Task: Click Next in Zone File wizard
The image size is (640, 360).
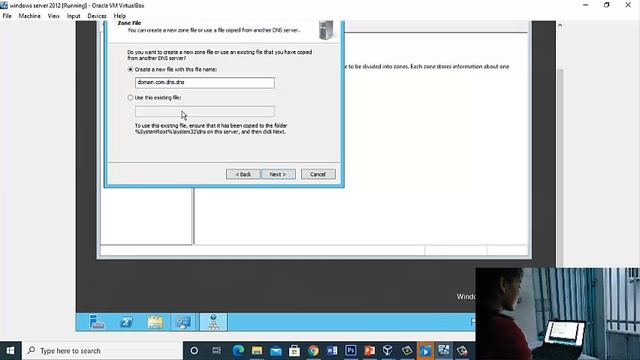Action: [278, 174]
